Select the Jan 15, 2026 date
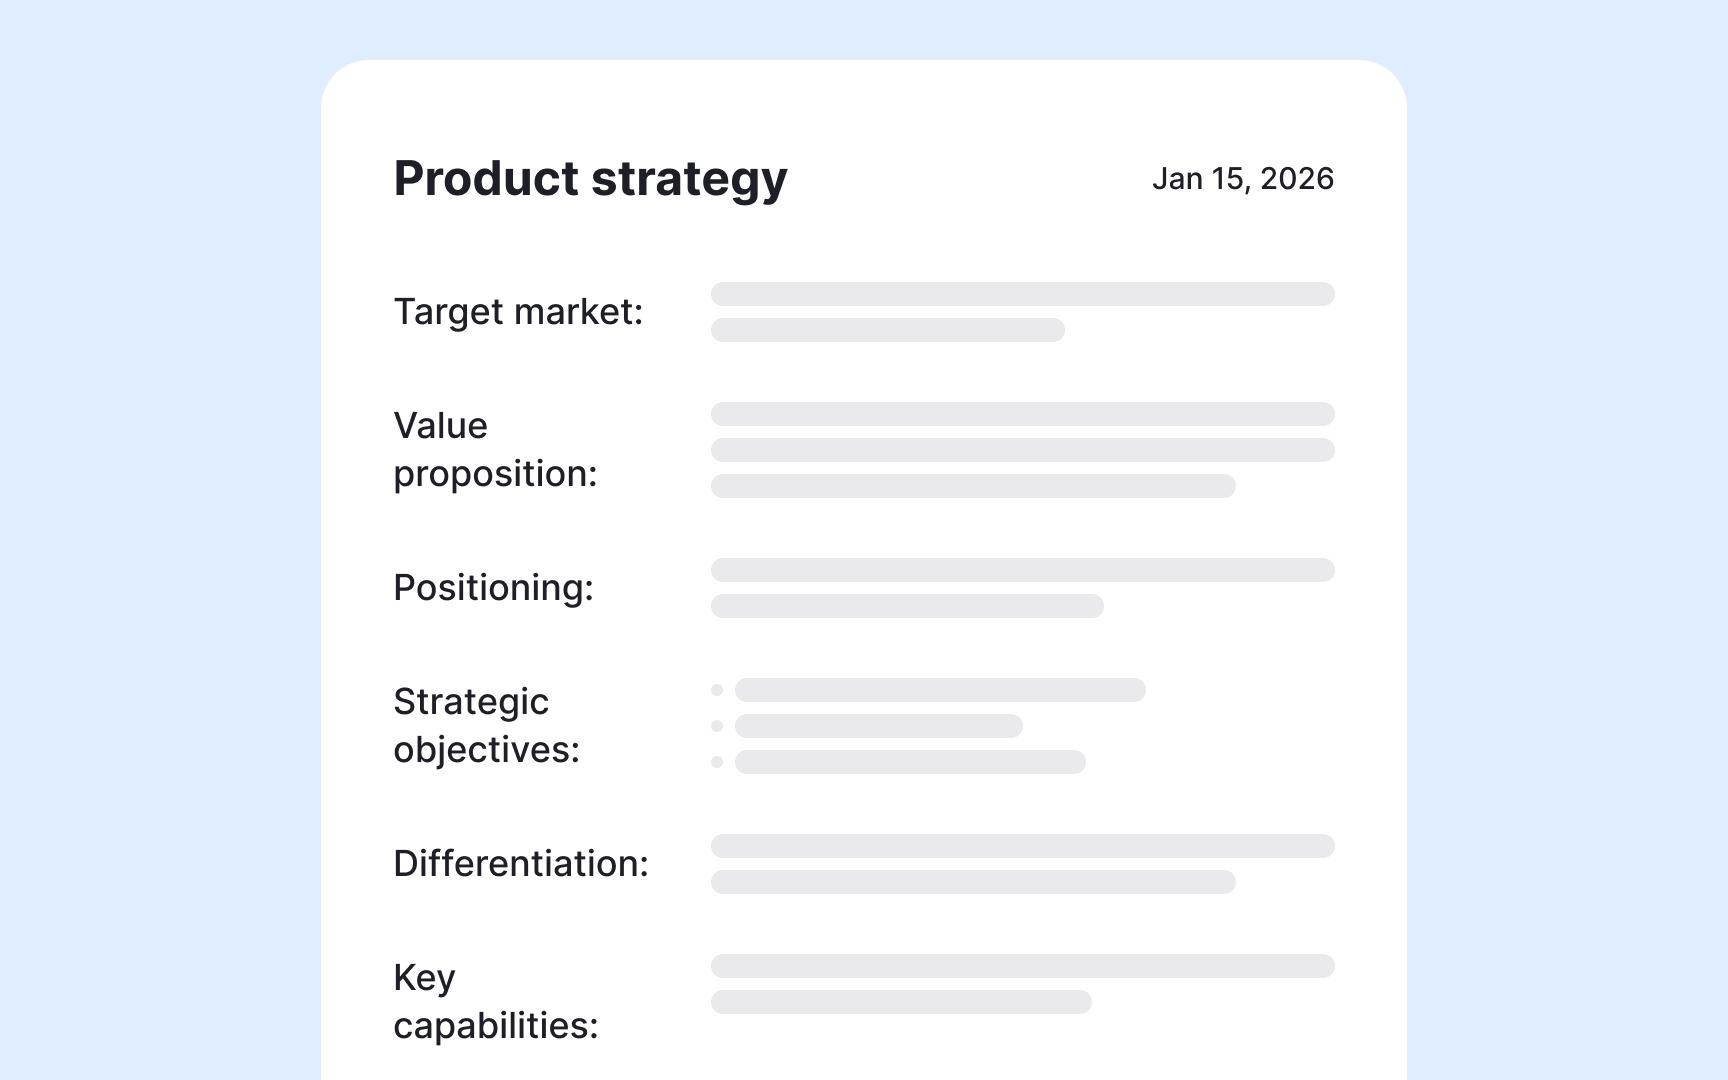This screenshot has height=1080, width=1728. pos(1242,179)
